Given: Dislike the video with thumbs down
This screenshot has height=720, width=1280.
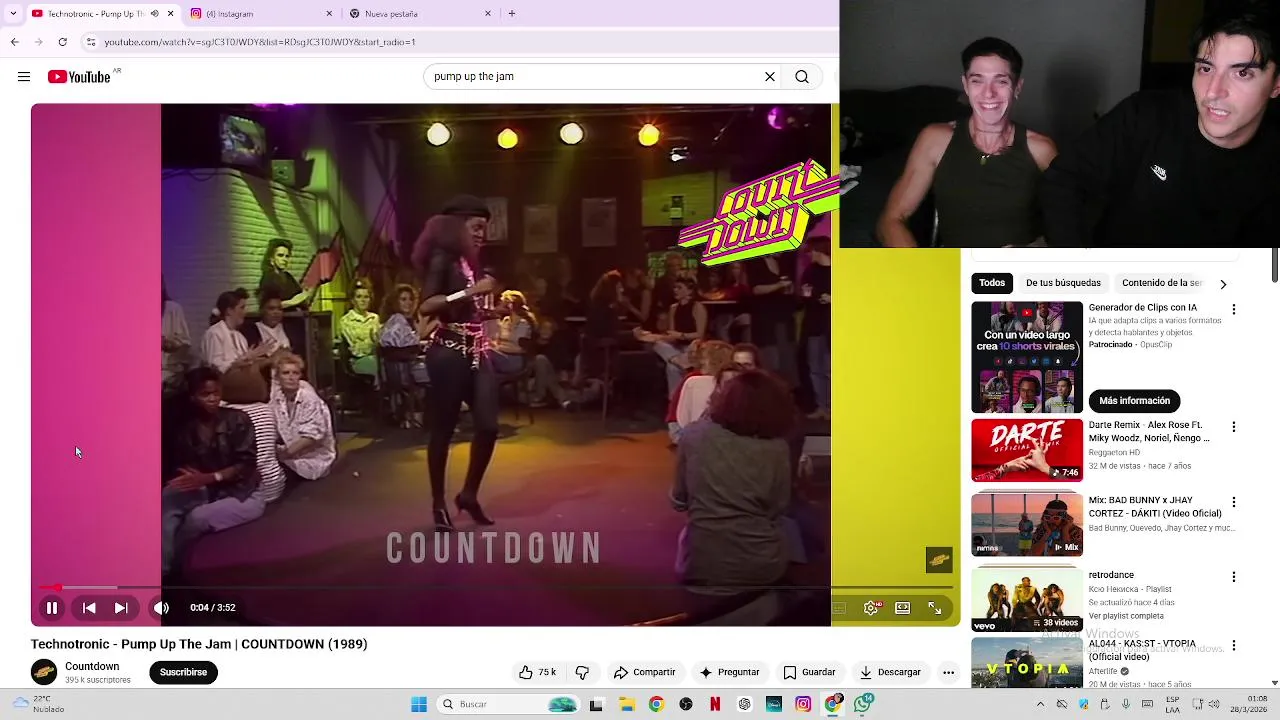Looking at the screenshot, I should [582, 672].
